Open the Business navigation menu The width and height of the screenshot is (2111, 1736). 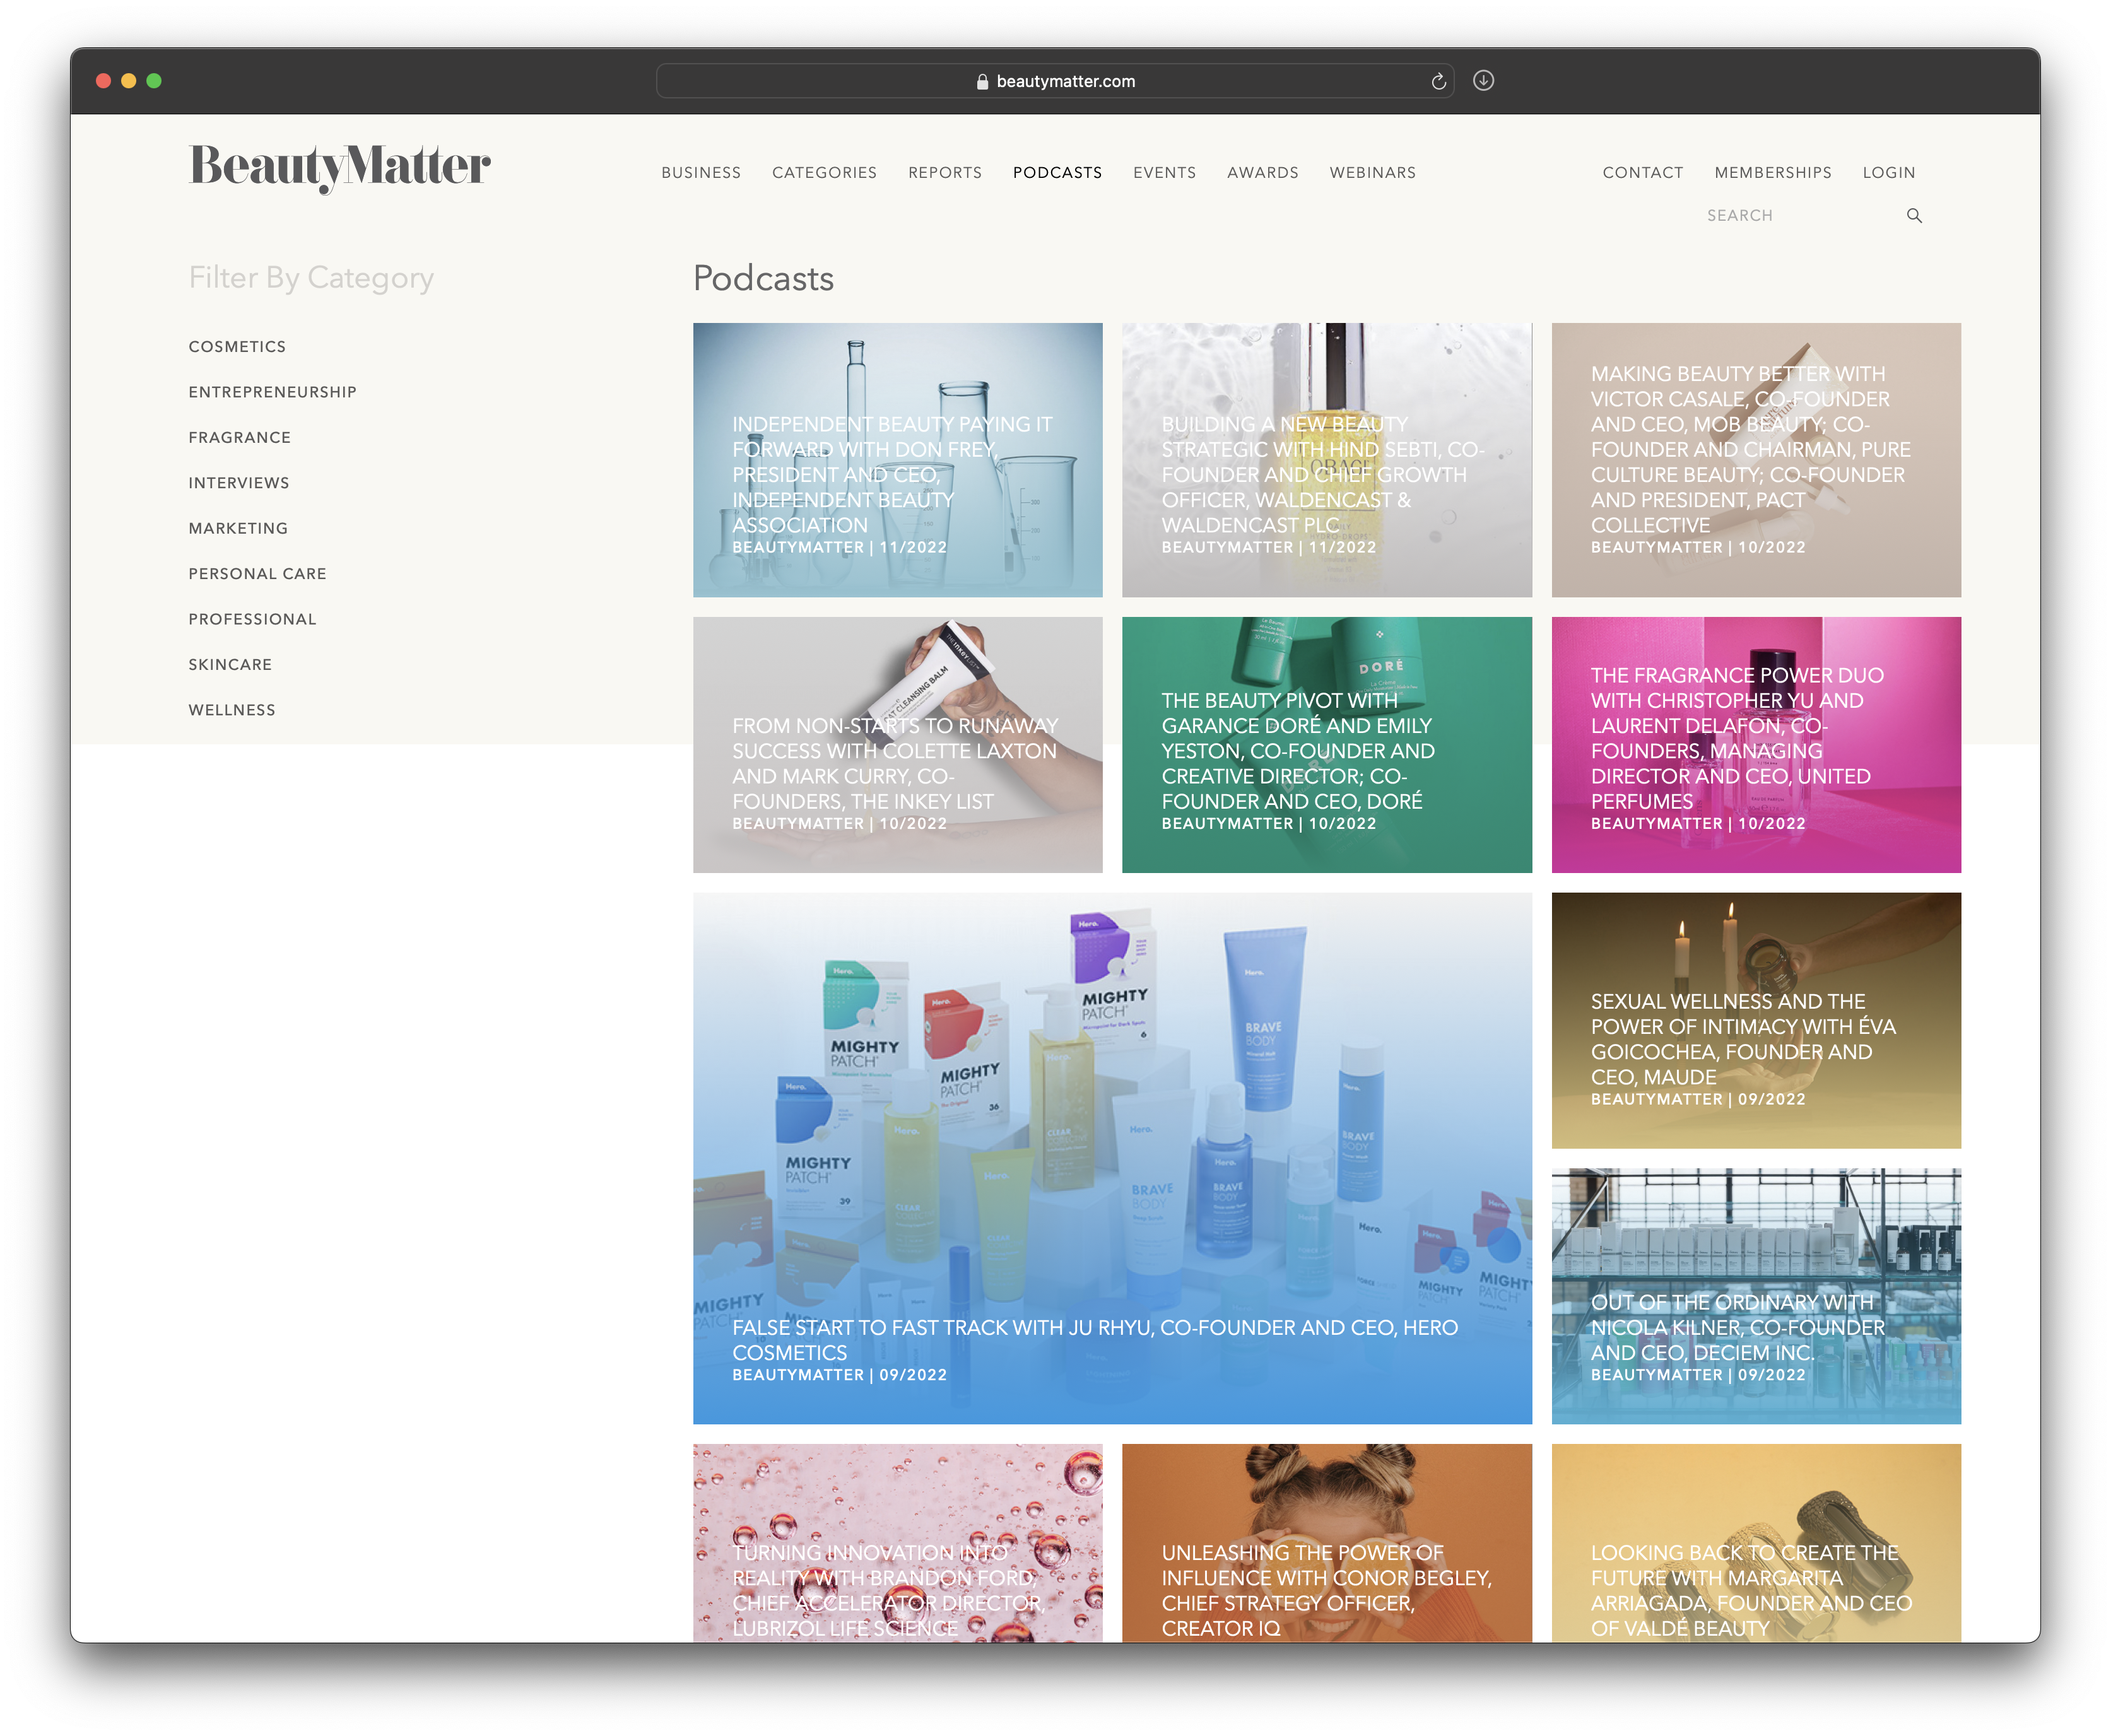point(701,173)
